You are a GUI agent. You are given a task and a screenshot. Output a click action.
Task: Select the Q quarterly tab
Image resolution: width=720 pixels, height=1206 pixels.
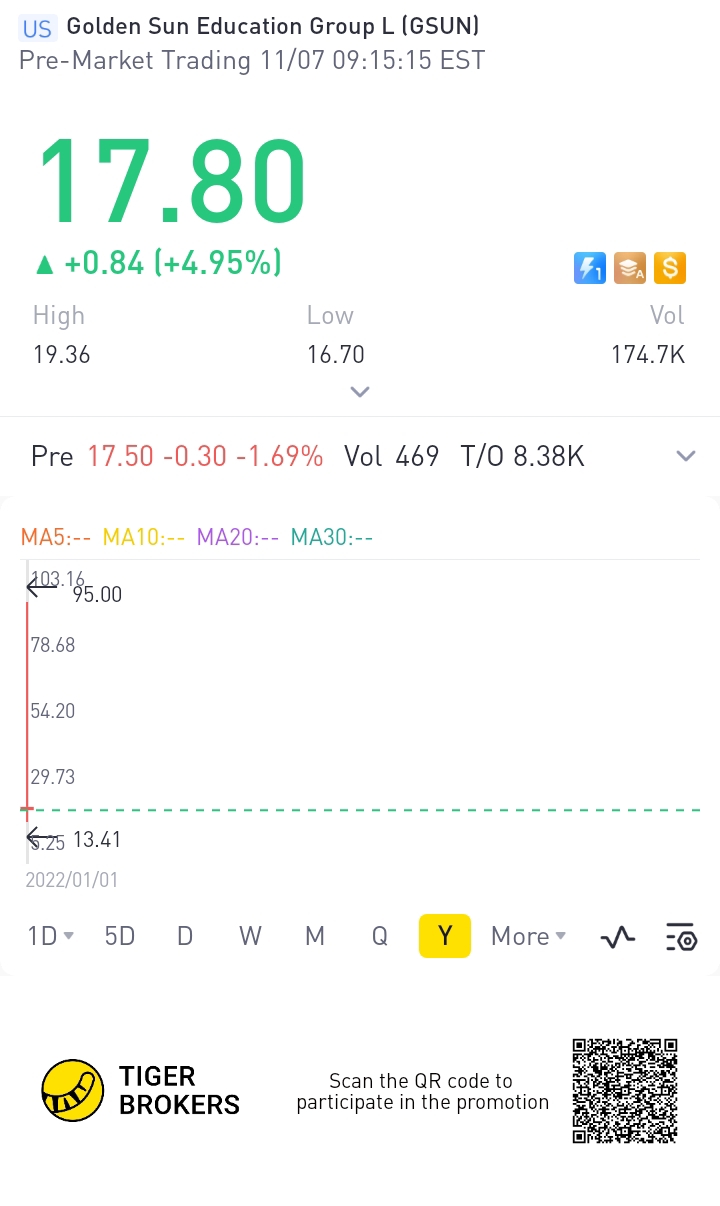point(380,936)
